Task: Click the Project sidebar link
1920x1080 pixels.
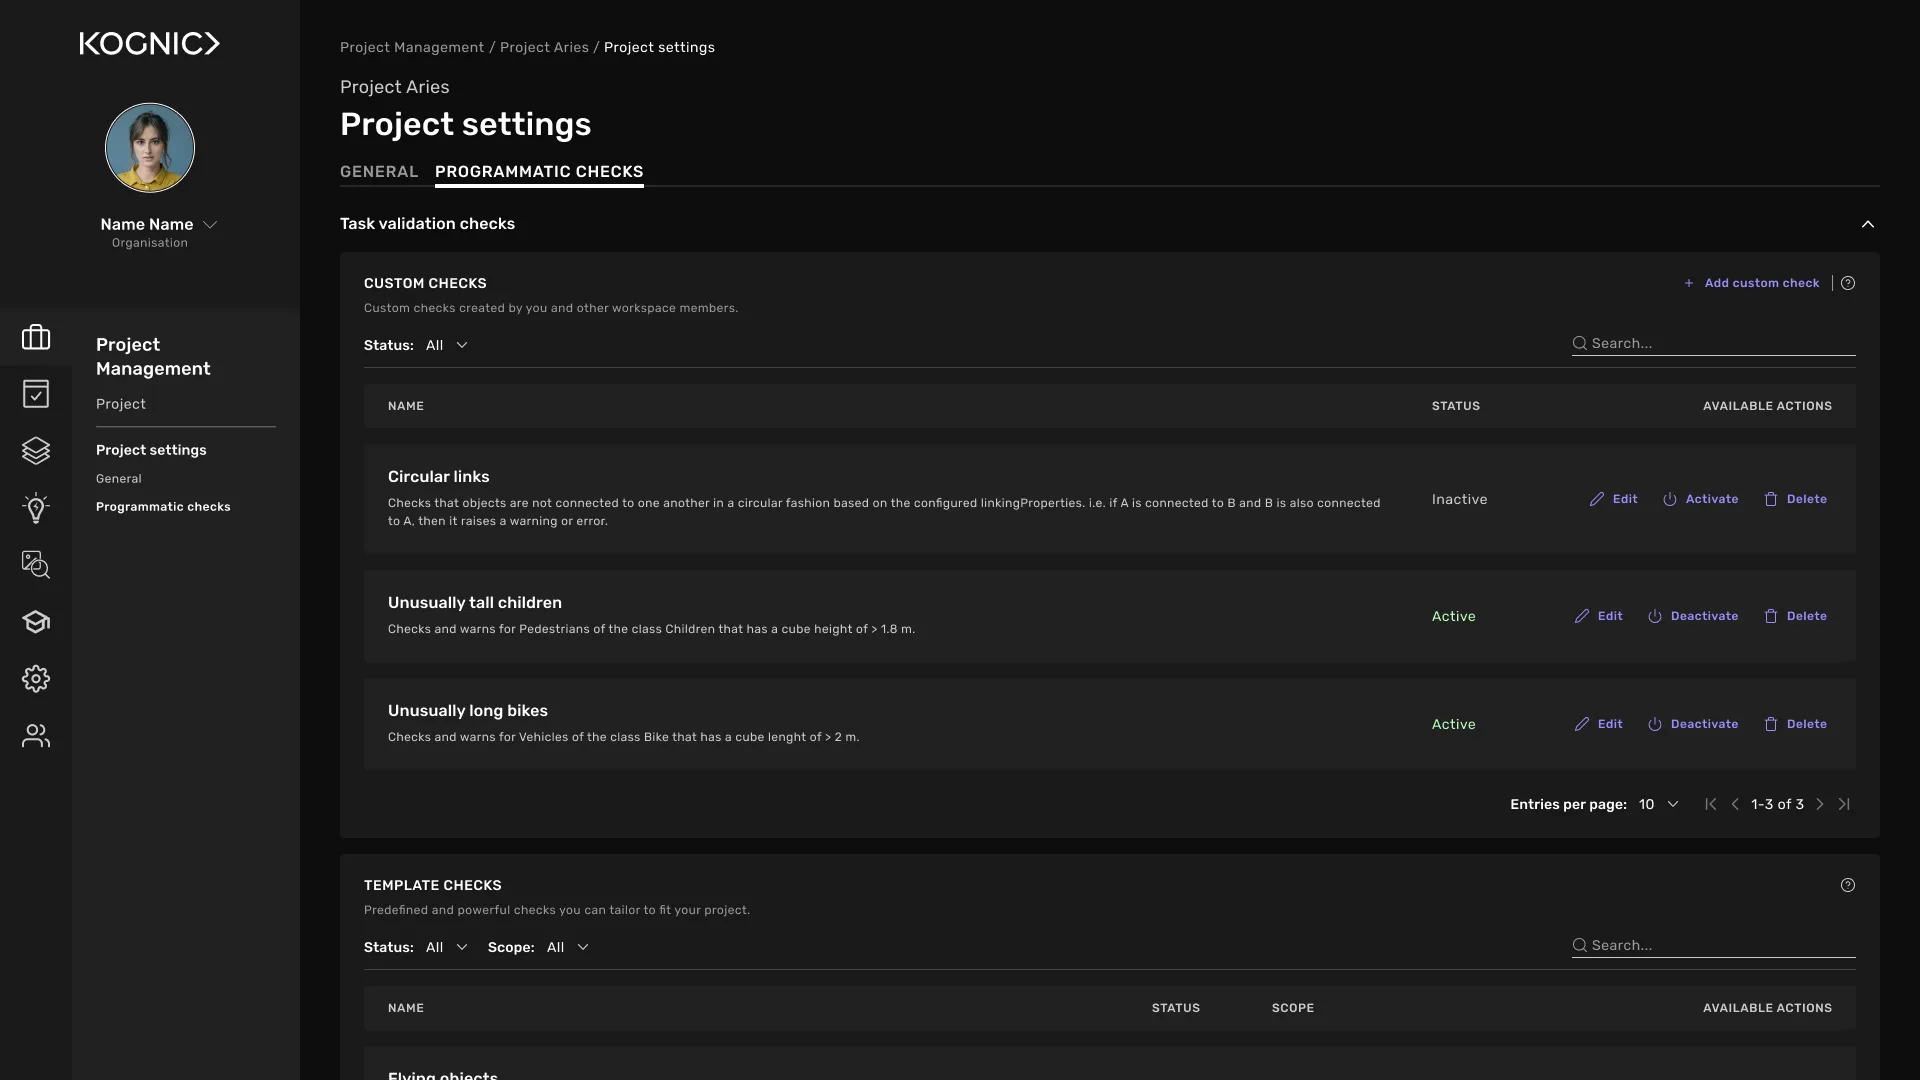Action: (121, 404)
